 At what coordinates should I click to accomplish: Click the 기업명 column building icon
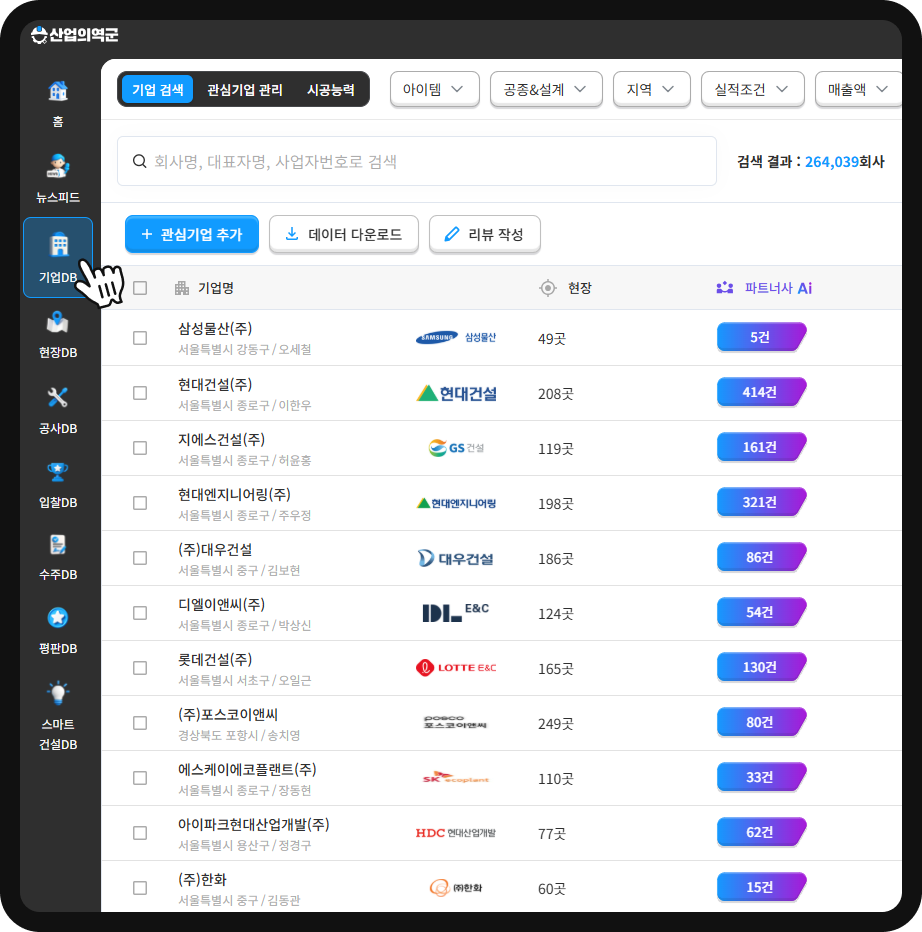click(182, 288)
